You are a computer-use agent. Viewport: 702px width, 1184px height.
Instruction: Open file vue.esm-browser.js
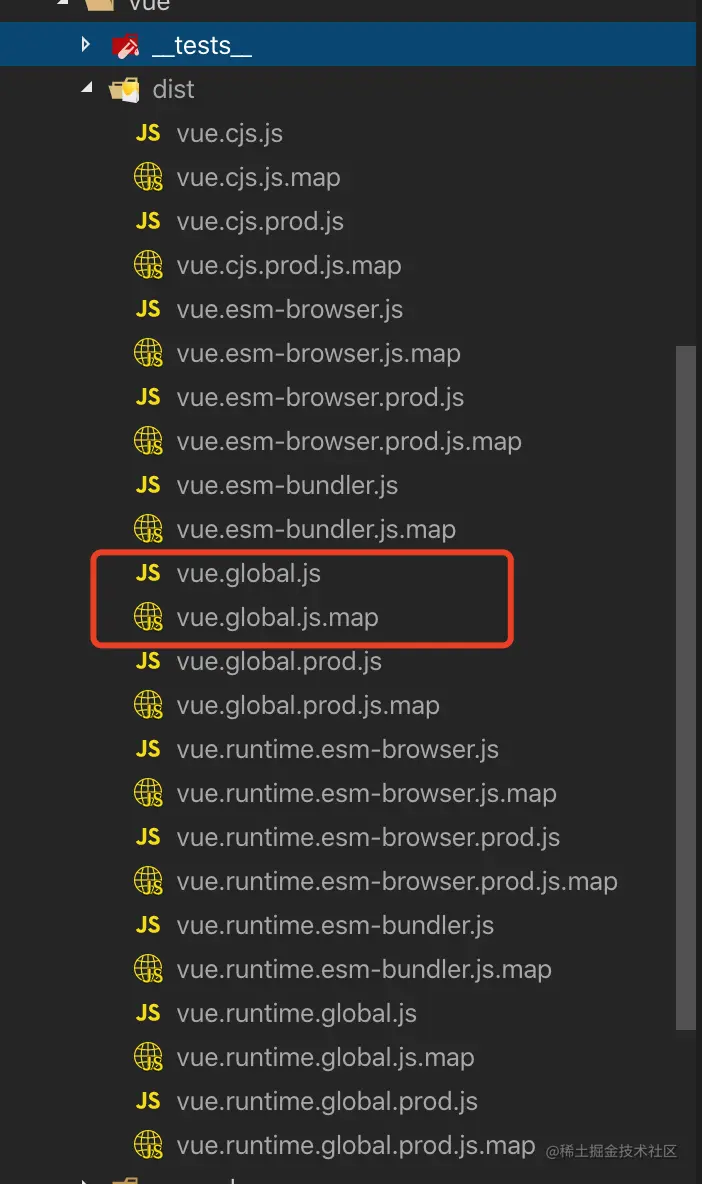click(x=289, y=310)
